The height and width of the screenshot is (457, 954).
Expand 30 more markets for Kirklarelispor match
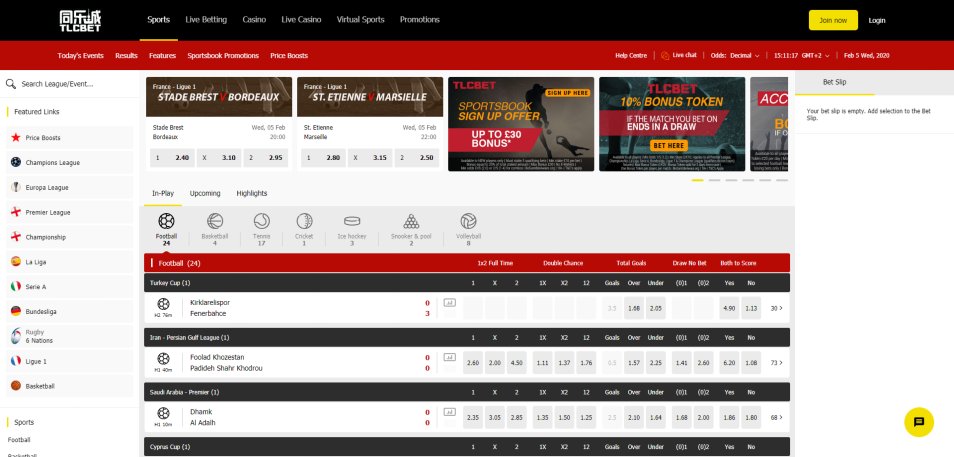point(776,308)
